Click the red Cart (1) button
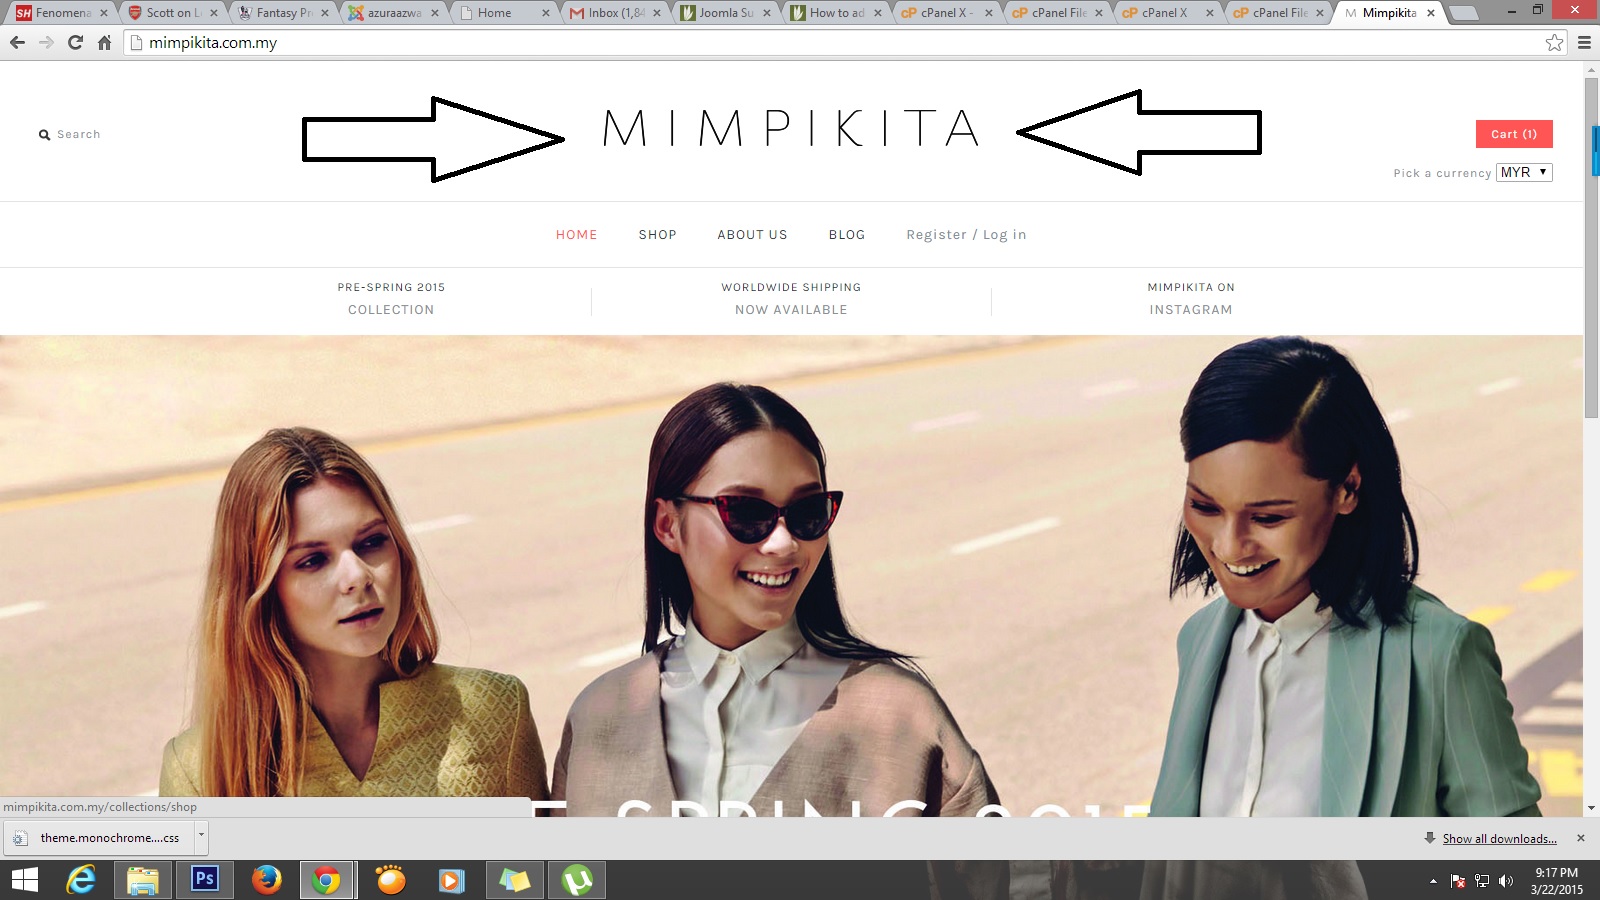 tap(1514, 134)
